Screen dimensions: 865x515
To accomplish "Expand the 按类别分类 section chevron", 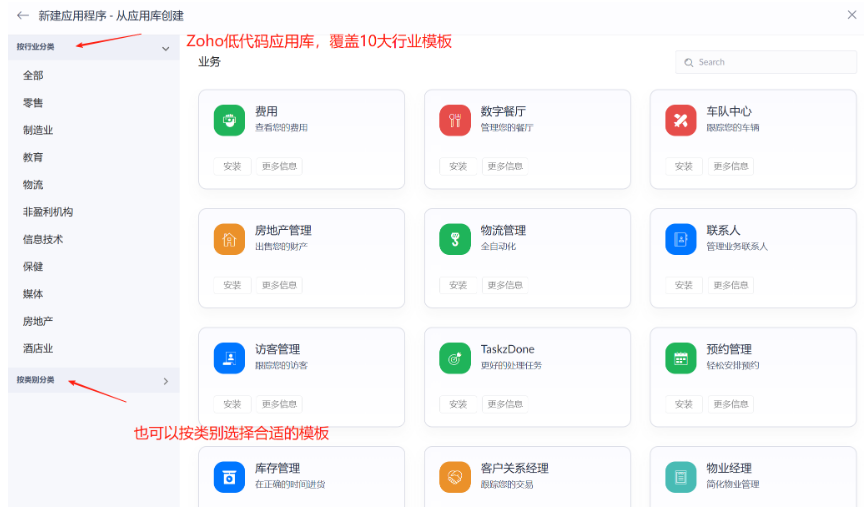I will click(166, 381).
